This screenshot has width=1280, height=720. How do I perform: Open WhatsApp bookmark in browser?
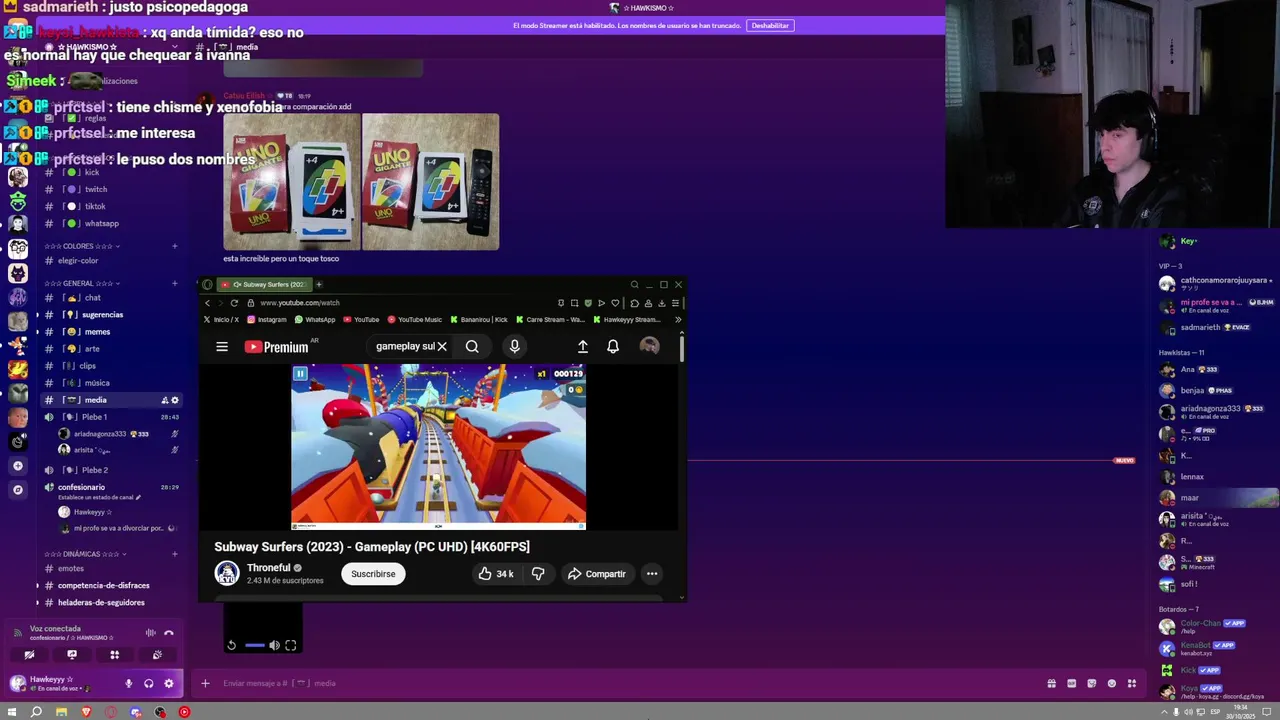315,320
